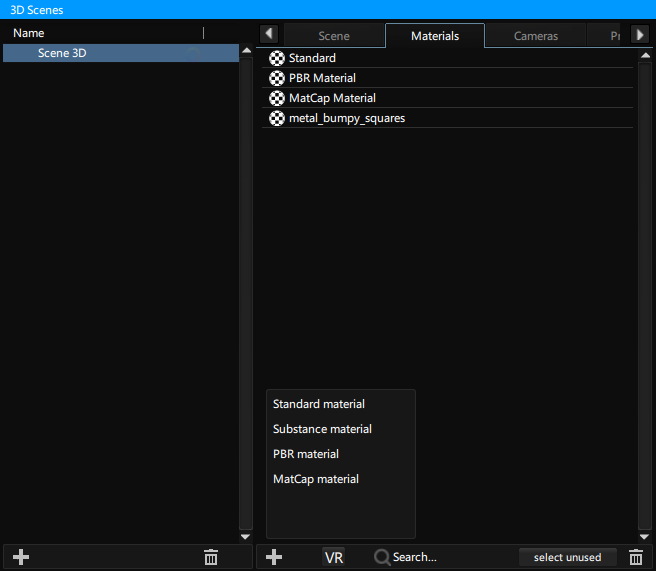Switch to the Scene tab
This screenshot has height=571, width=656.
[x=334, y=36]
